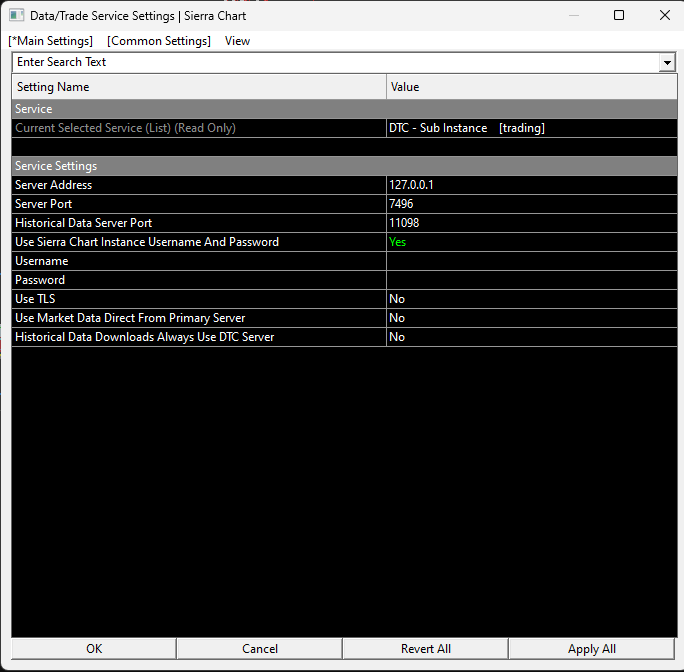The image size is (684, 672).
Task: Select the Server Port setting name
Action: (43, 204)
